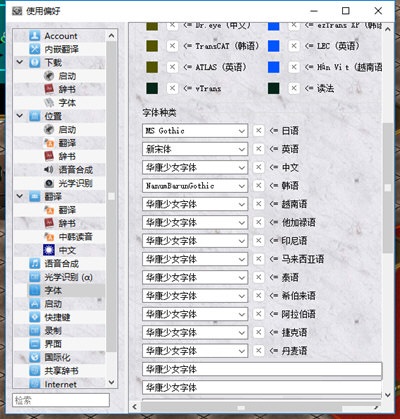Pick the 读法 dark green color swatch
This screenshot has height=419, width=400.
pos(274,88)
